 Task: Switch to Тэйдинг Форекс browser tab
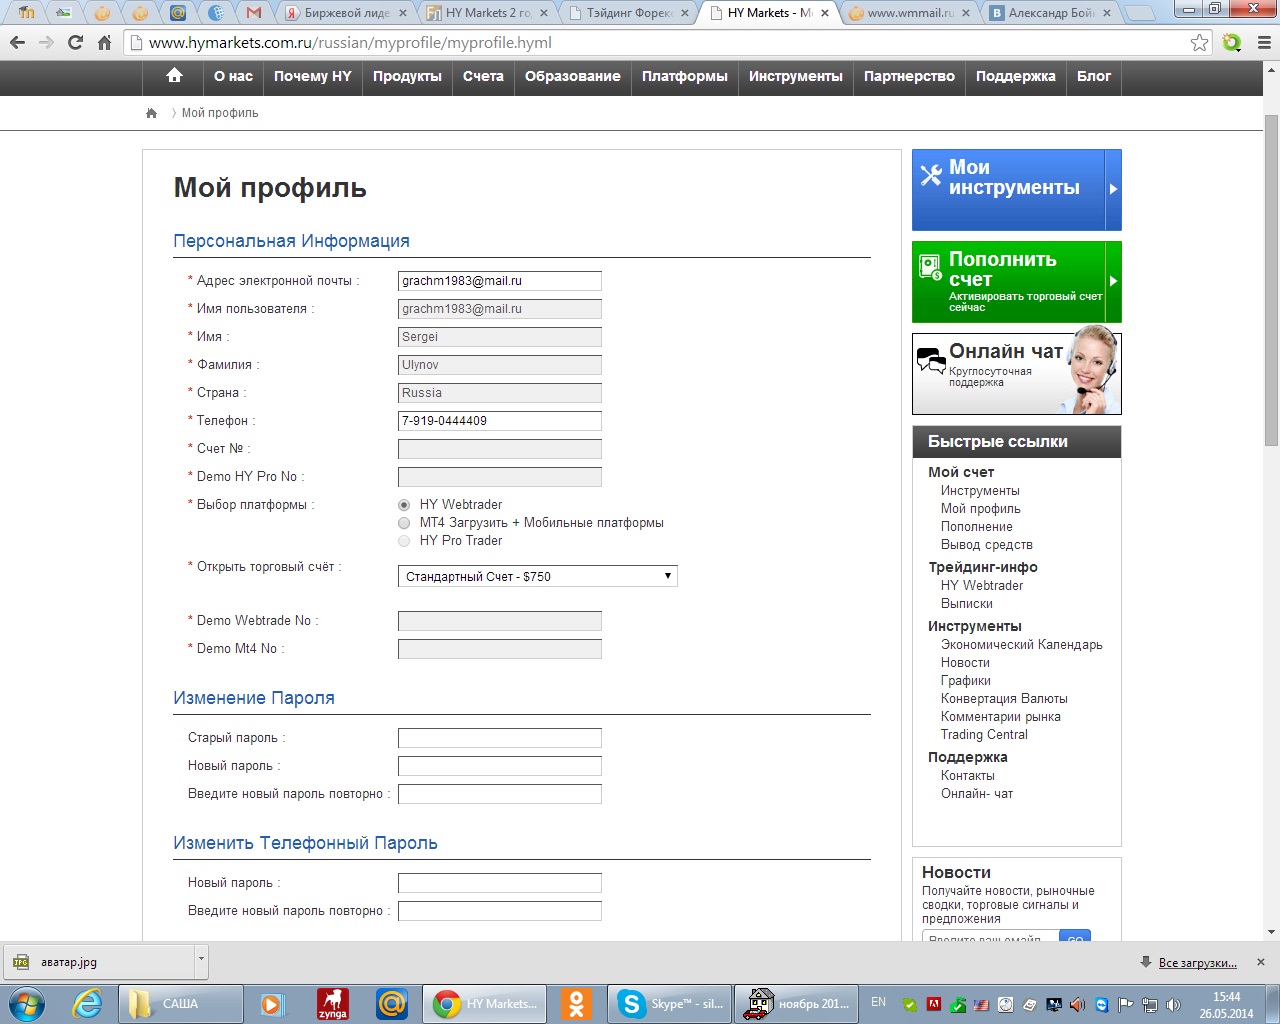coord(630,13)
